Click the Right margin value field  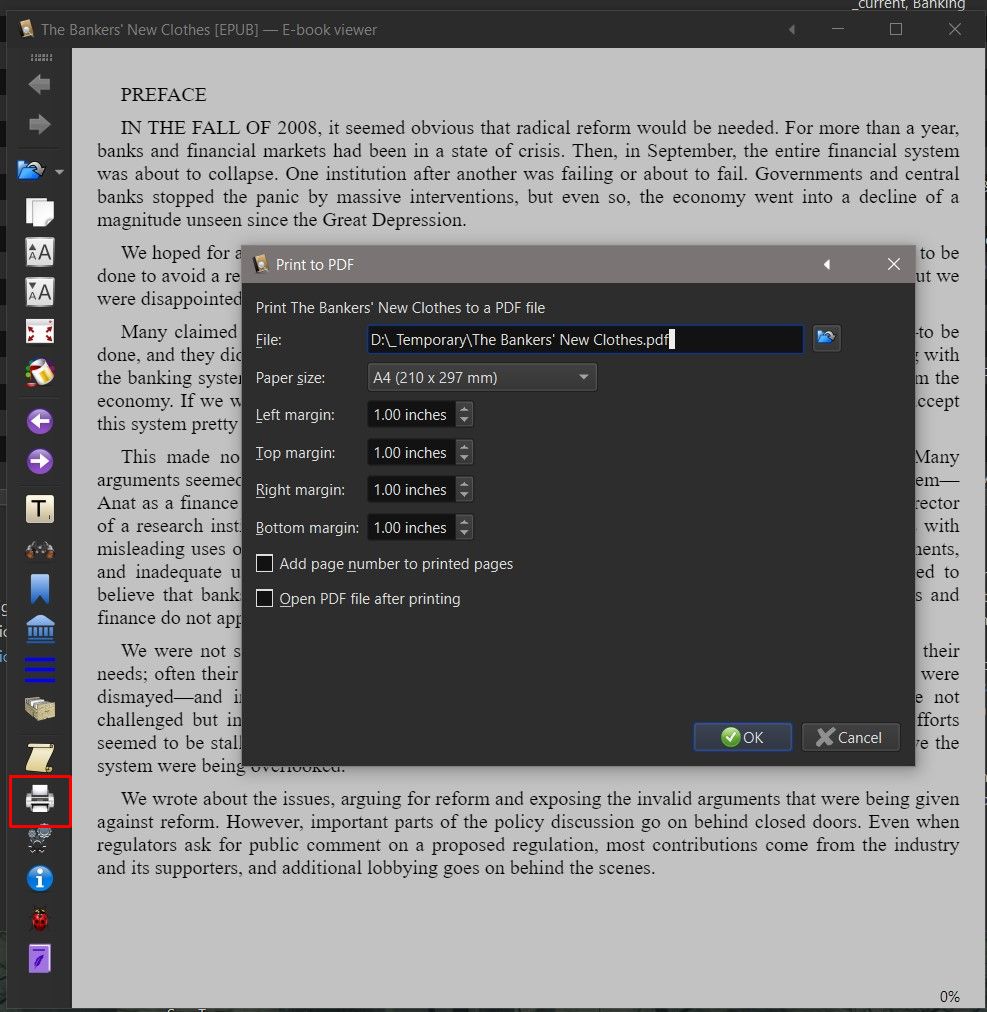pyautogui.click(x=412, y=489)
